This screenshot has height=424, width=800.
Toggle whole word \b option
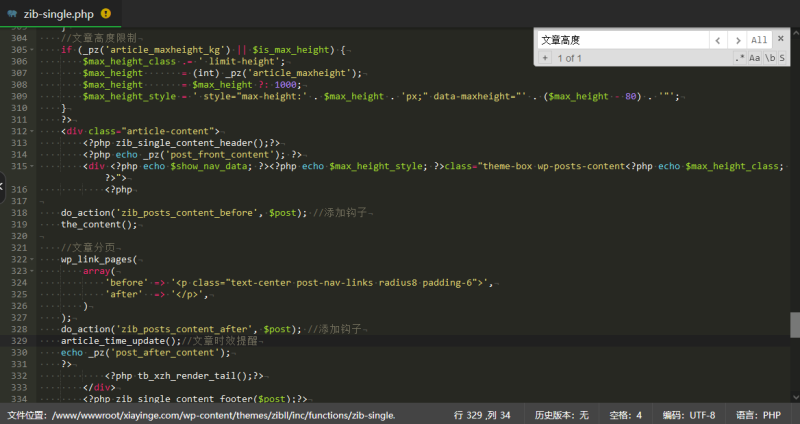click(770, 59)
